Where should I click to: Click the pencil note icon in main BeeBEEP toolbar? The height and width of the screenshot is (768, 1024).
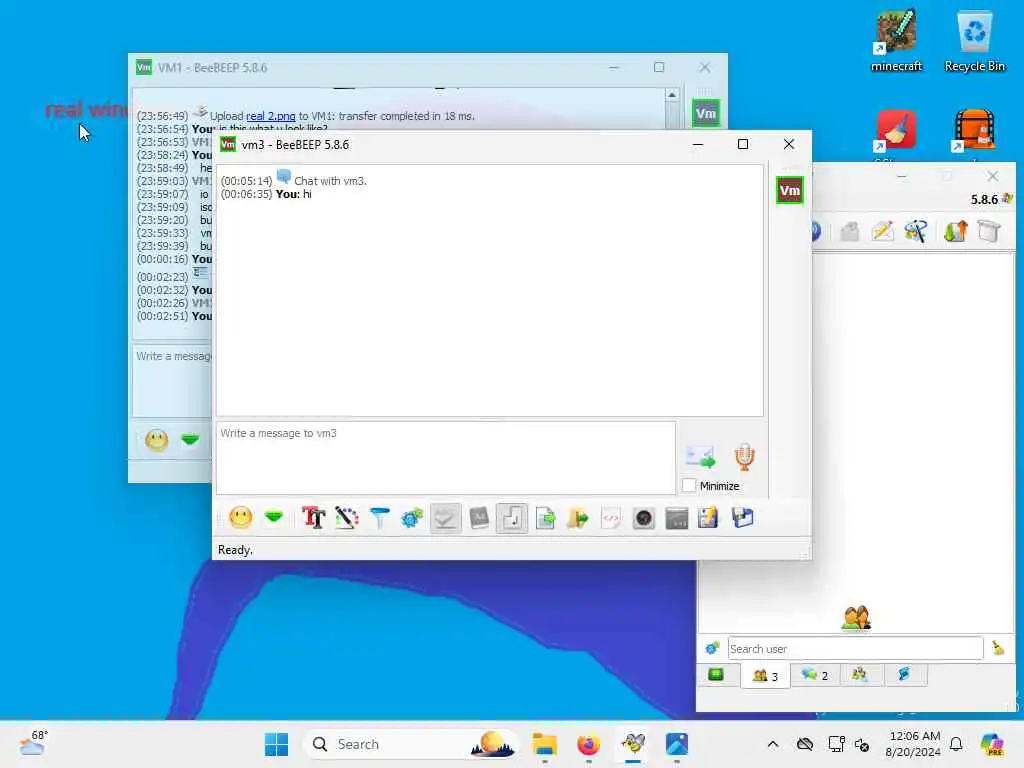tap(882, 231)
